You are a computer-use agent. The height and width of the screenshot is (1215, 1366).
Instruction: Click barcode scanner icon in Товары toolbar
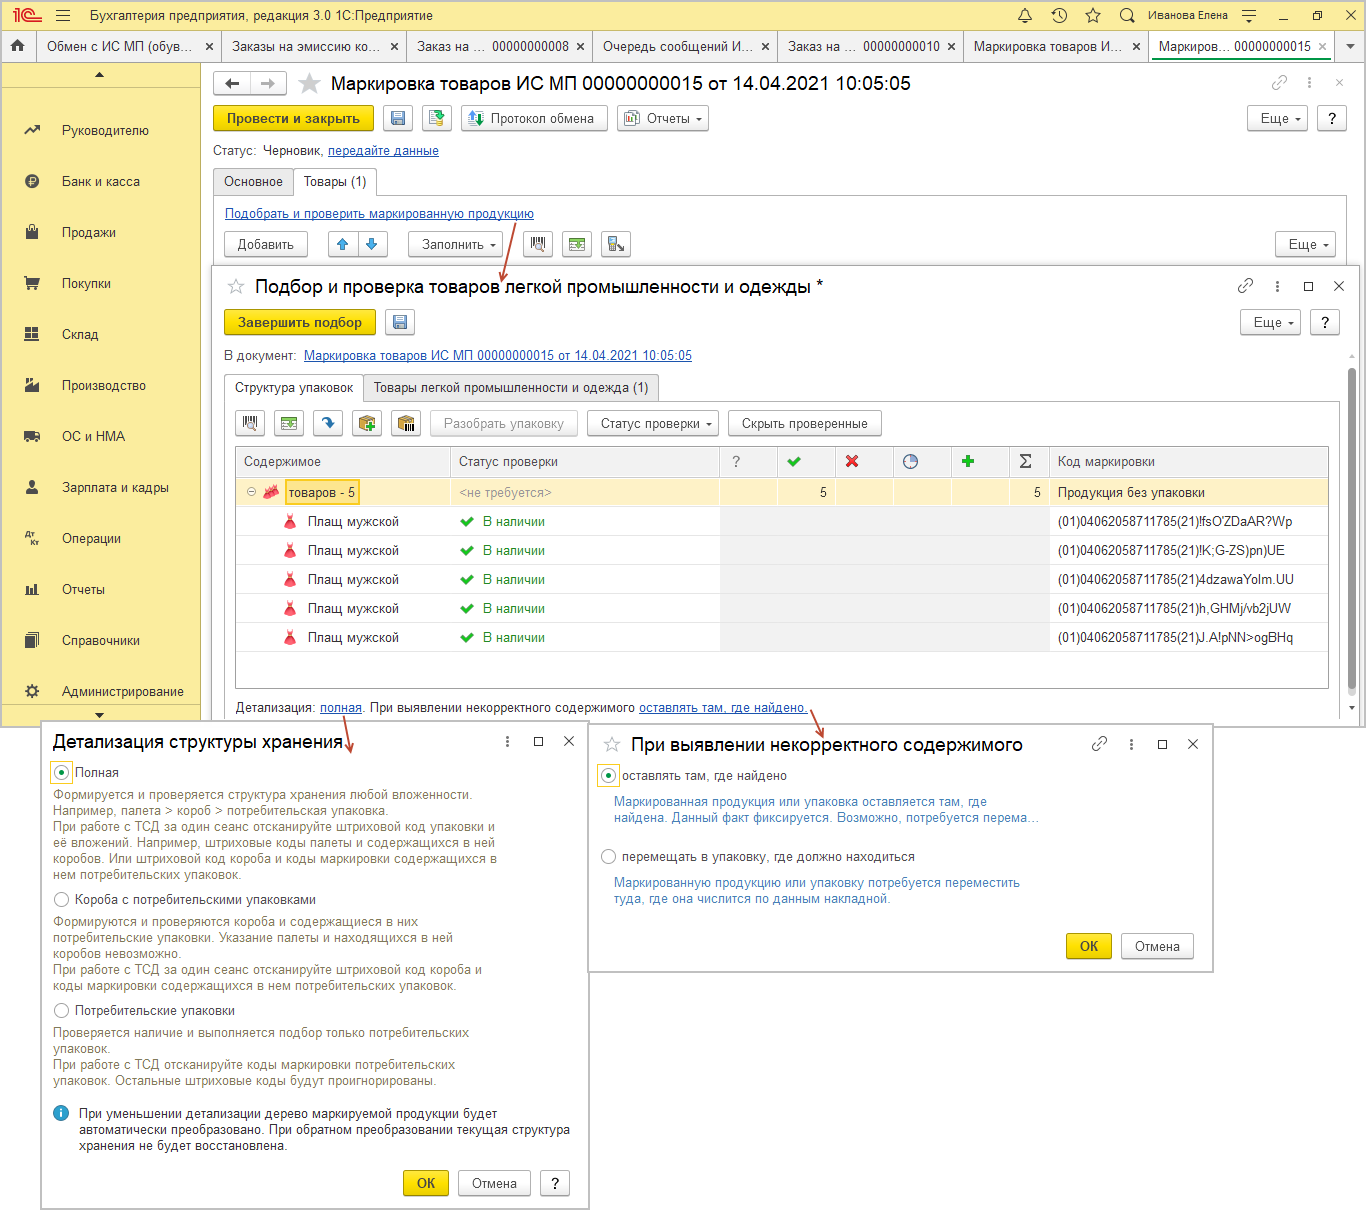point(538,244)
